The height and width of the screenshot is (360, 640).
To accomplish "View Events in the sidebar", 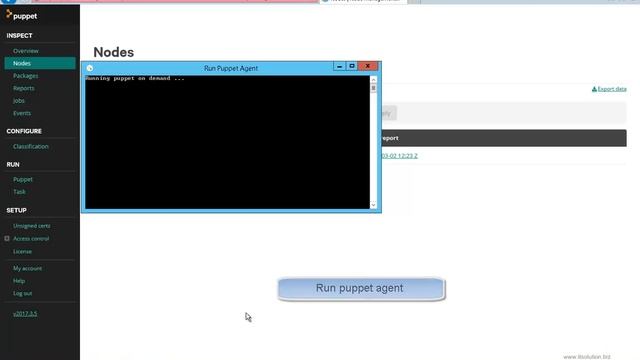I will point(22,113).
